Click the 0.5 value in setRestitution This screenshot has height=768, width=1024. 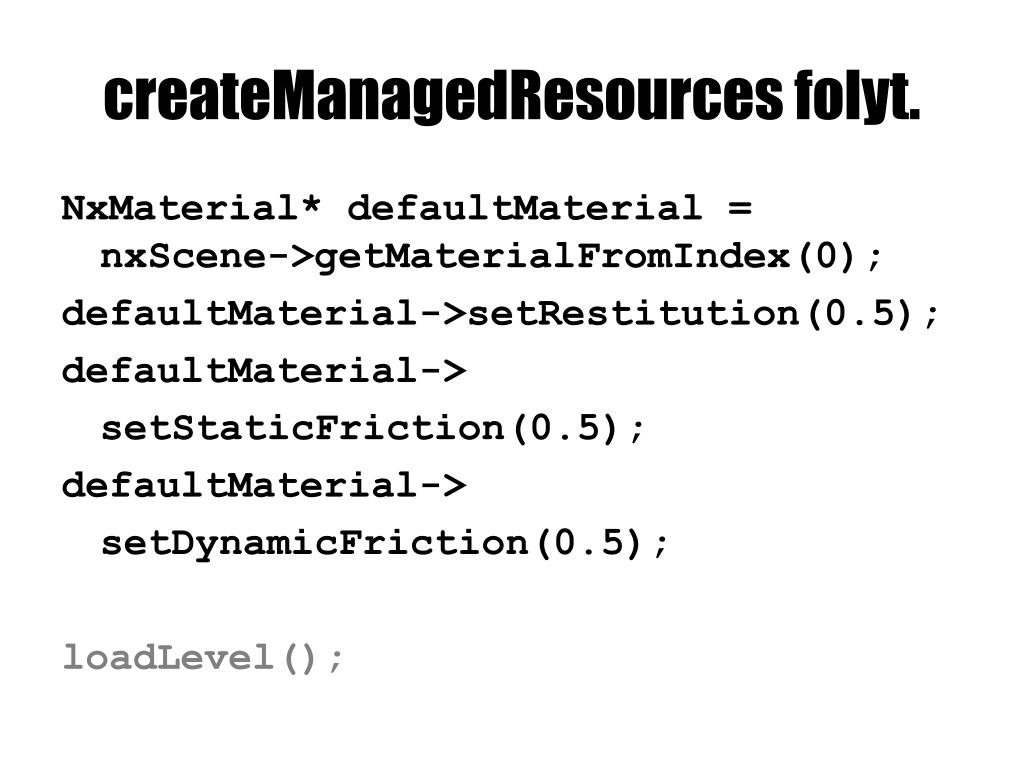point(858,313)
